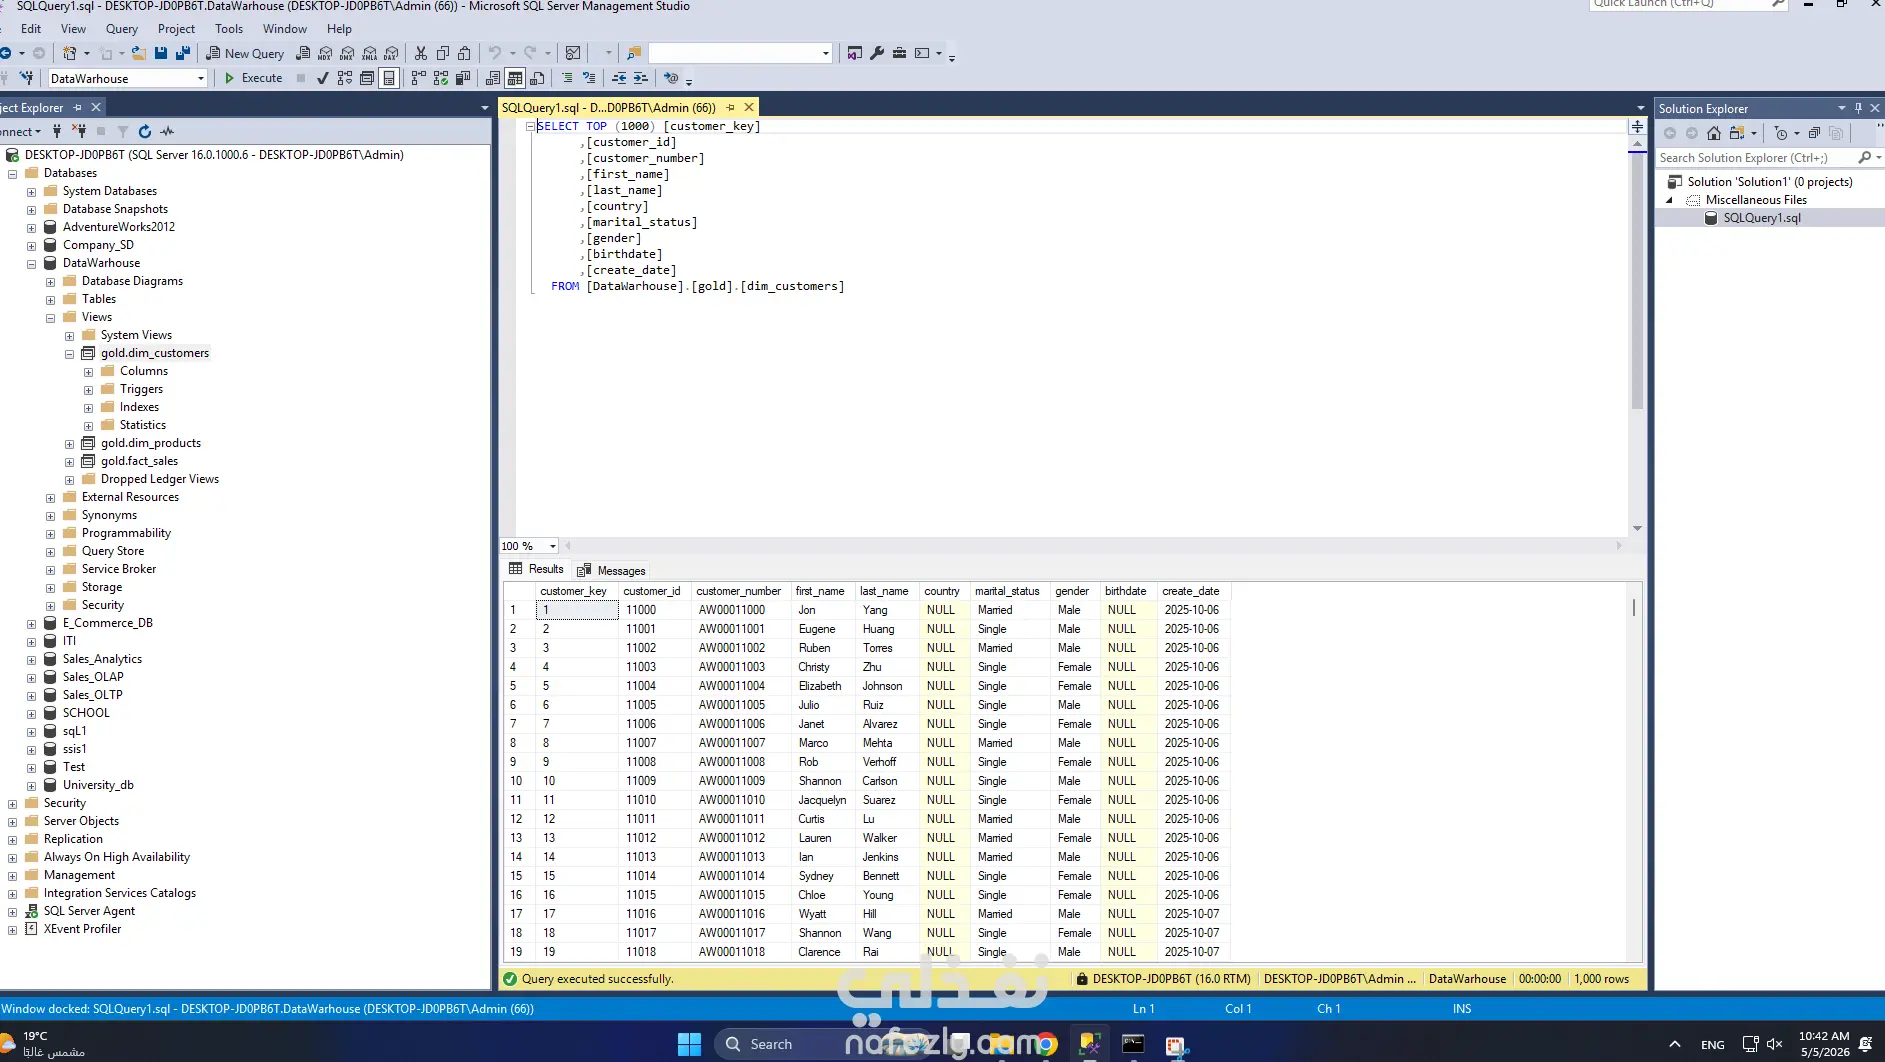Click Disconnect icon in Object Explorer
The width and height of the screenshot is (1885, 1062).
[x=79, y=131]
